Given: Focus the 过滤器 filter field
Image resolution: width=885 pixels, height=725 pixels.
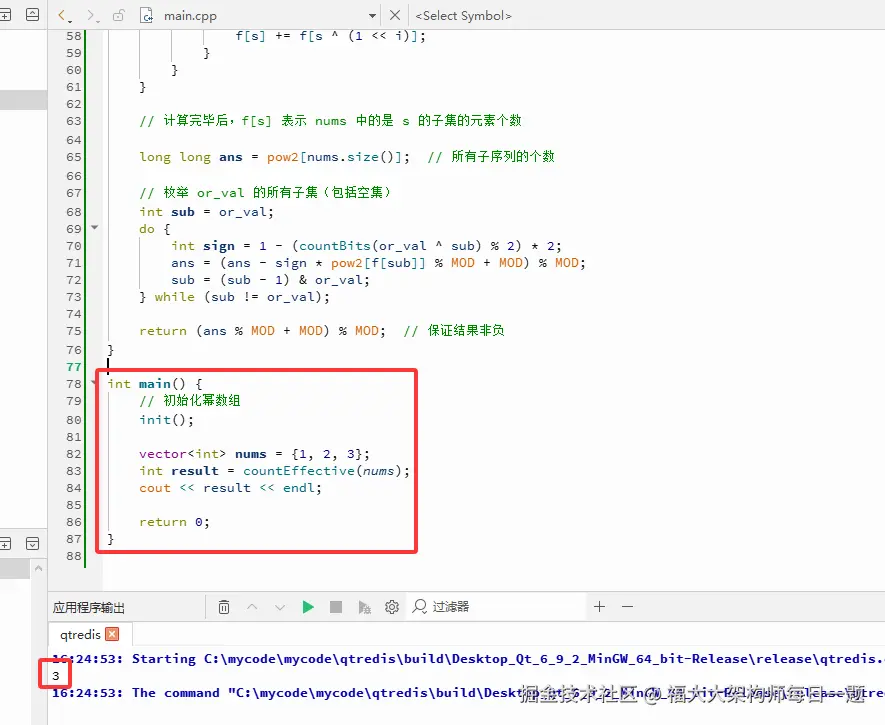Looking at the screenshot, I should point(497,607).
